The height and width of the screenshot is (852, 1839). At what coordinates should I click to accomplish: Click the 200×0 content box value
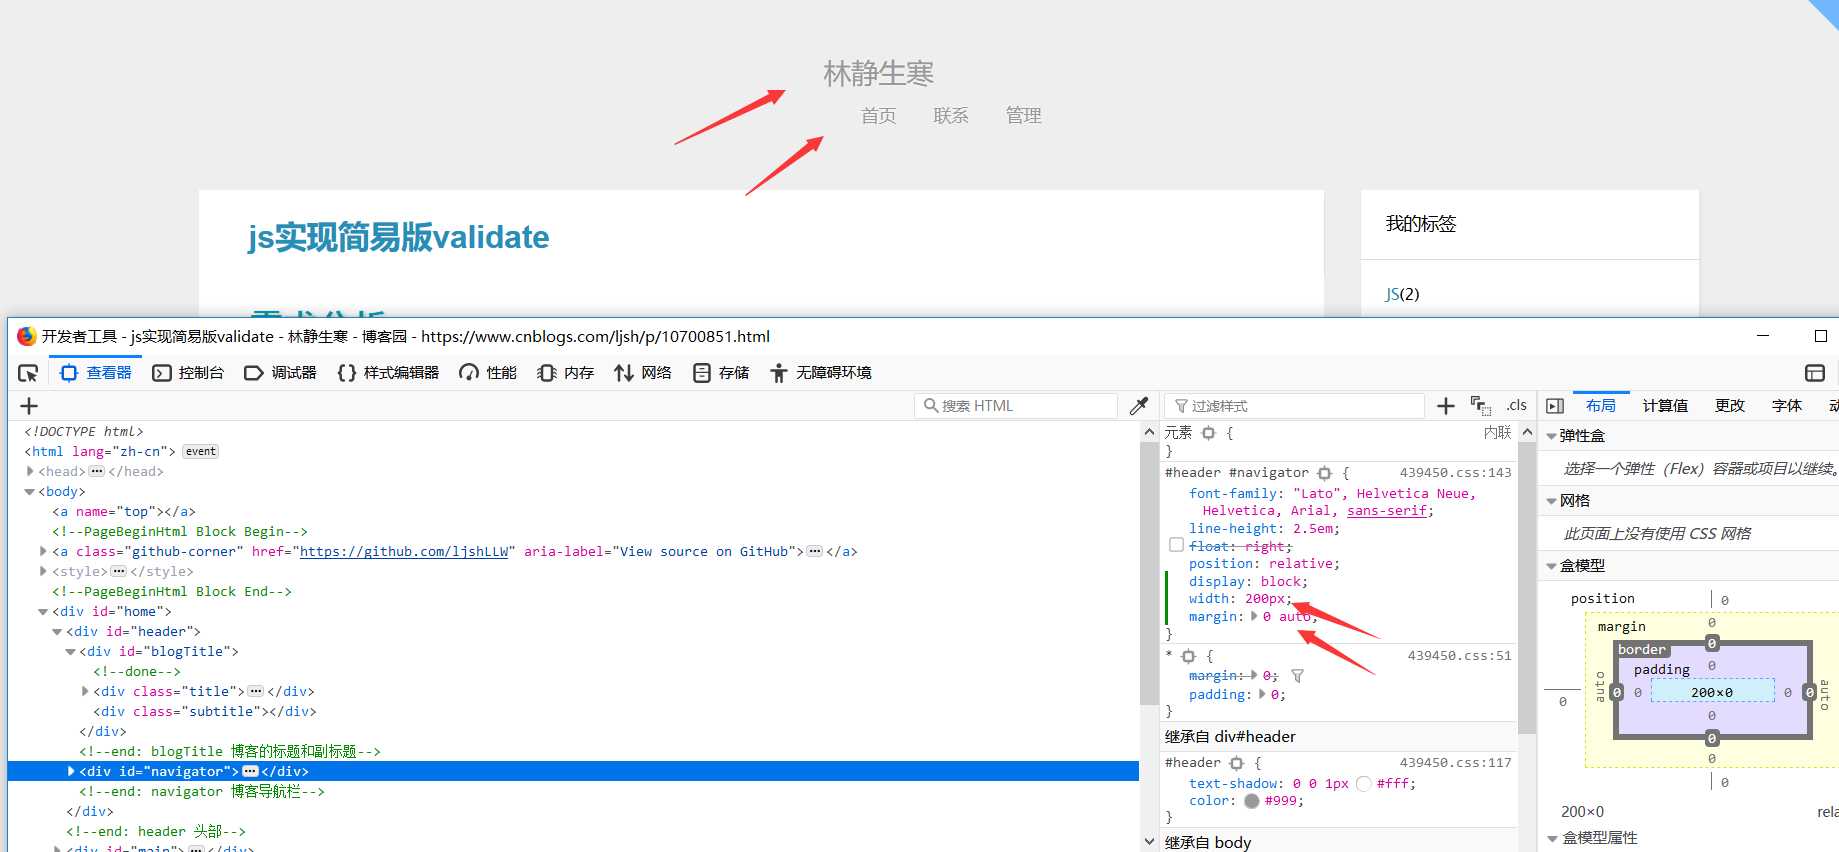click(1712, 692)
